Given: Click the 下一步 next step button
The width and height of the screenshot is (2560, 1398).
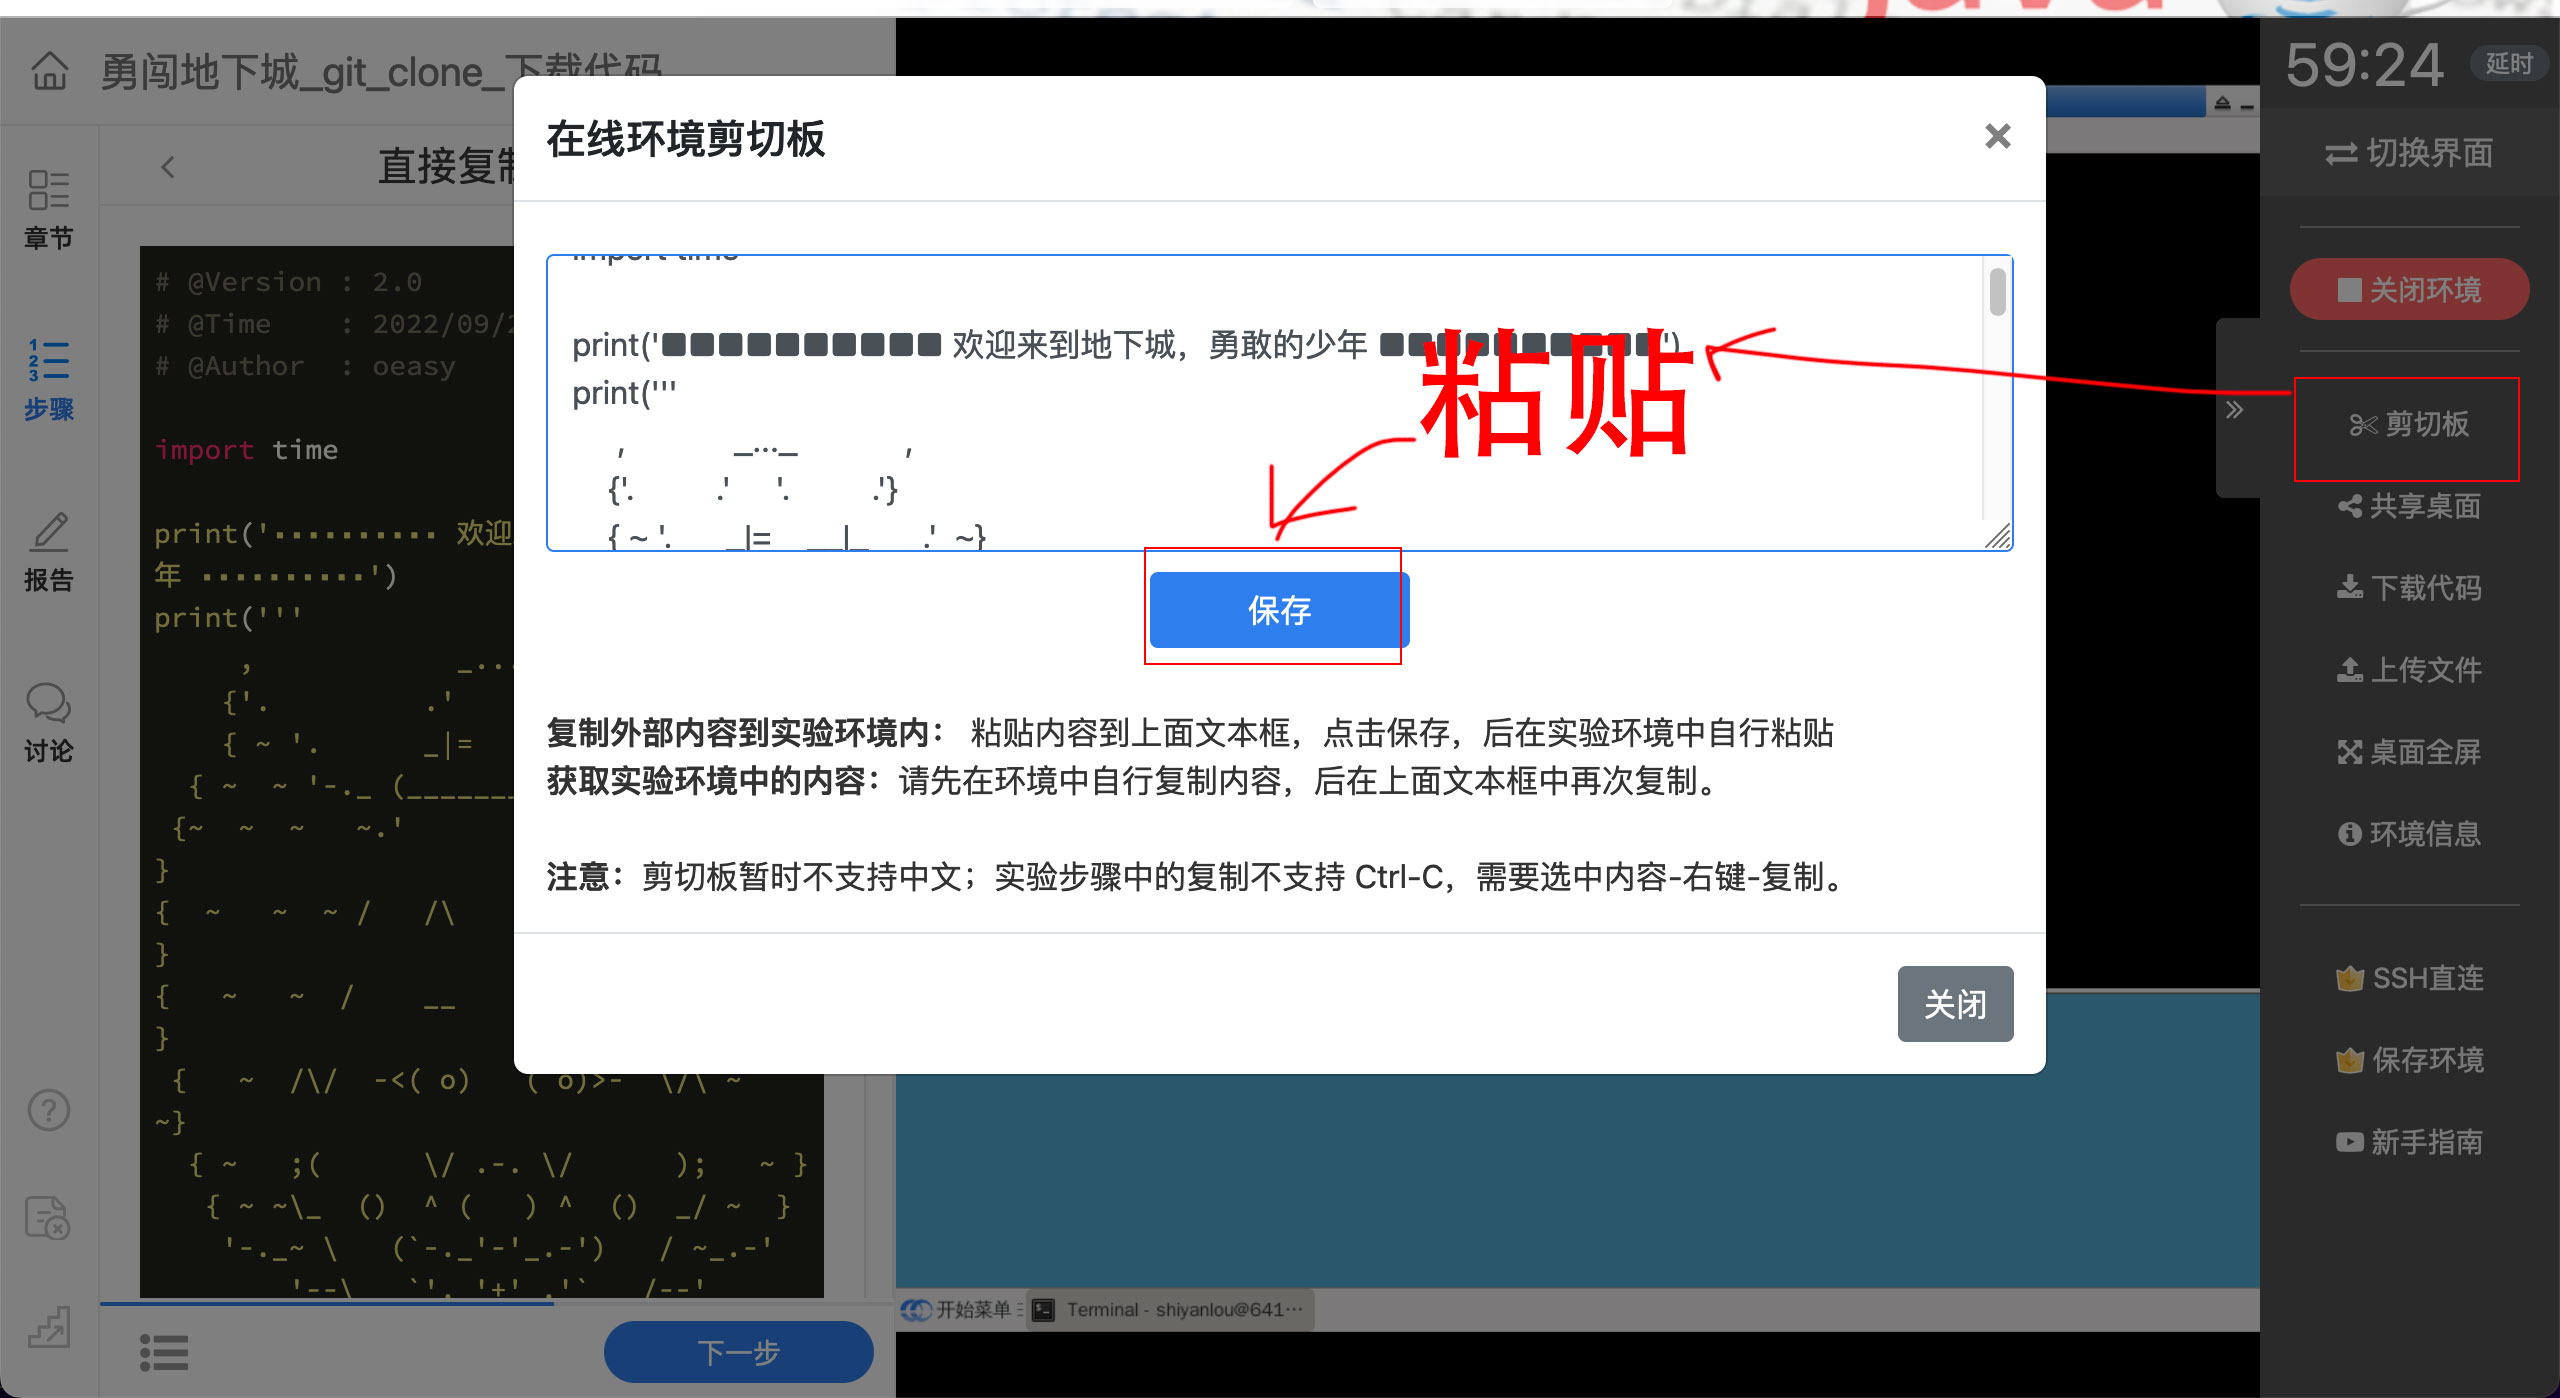Looking at the screenshot, I should pos(738,1352).
